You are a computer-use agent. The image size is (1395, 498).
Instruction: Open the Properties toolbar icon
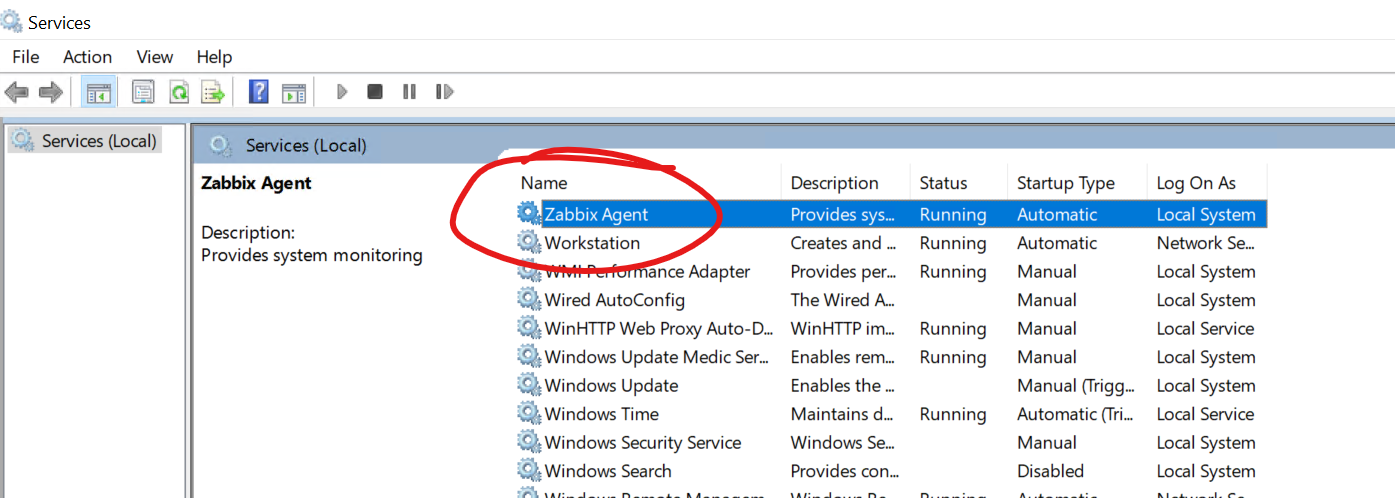pyautogui.click(x=144, y=92)
